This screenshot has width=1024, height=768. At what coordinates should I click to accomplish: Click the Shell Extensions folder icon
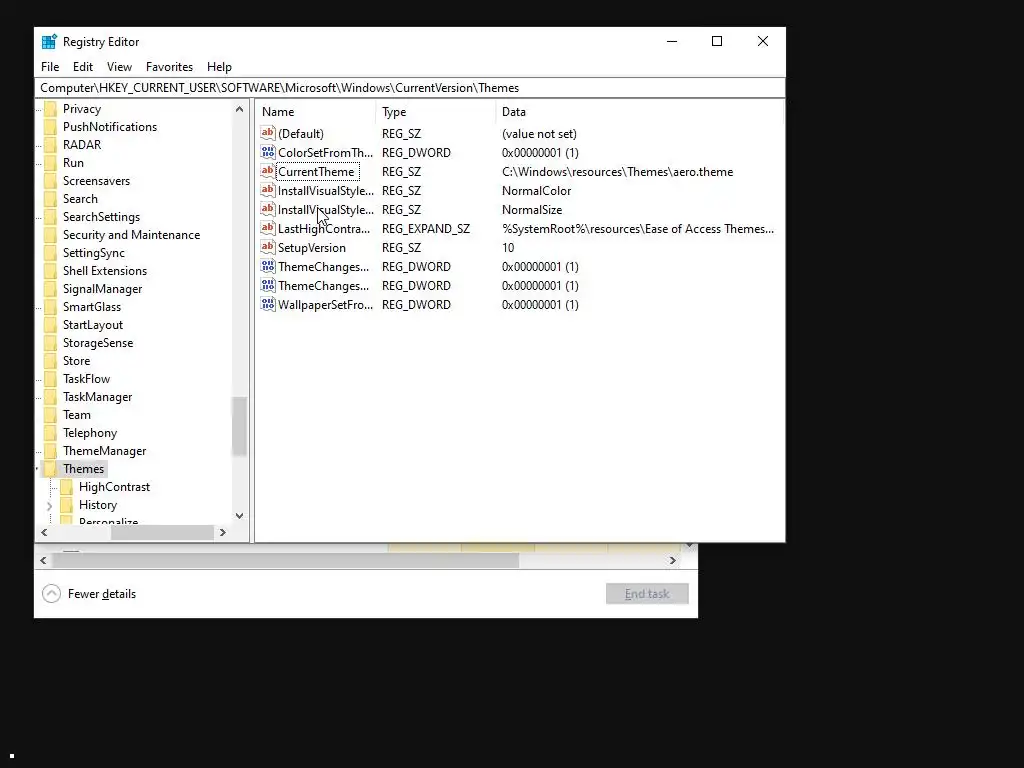[x=50, y=271]
